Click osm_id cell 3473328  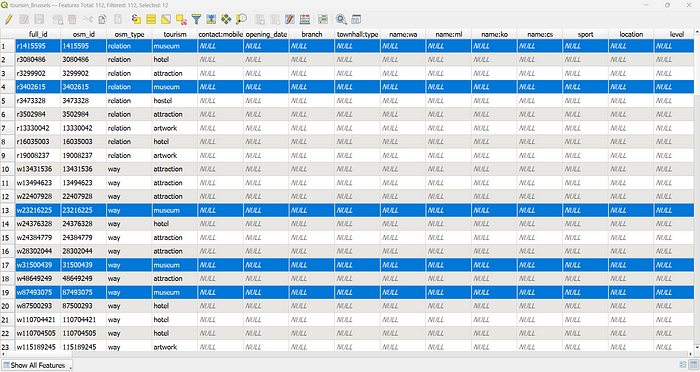[83, 100]
